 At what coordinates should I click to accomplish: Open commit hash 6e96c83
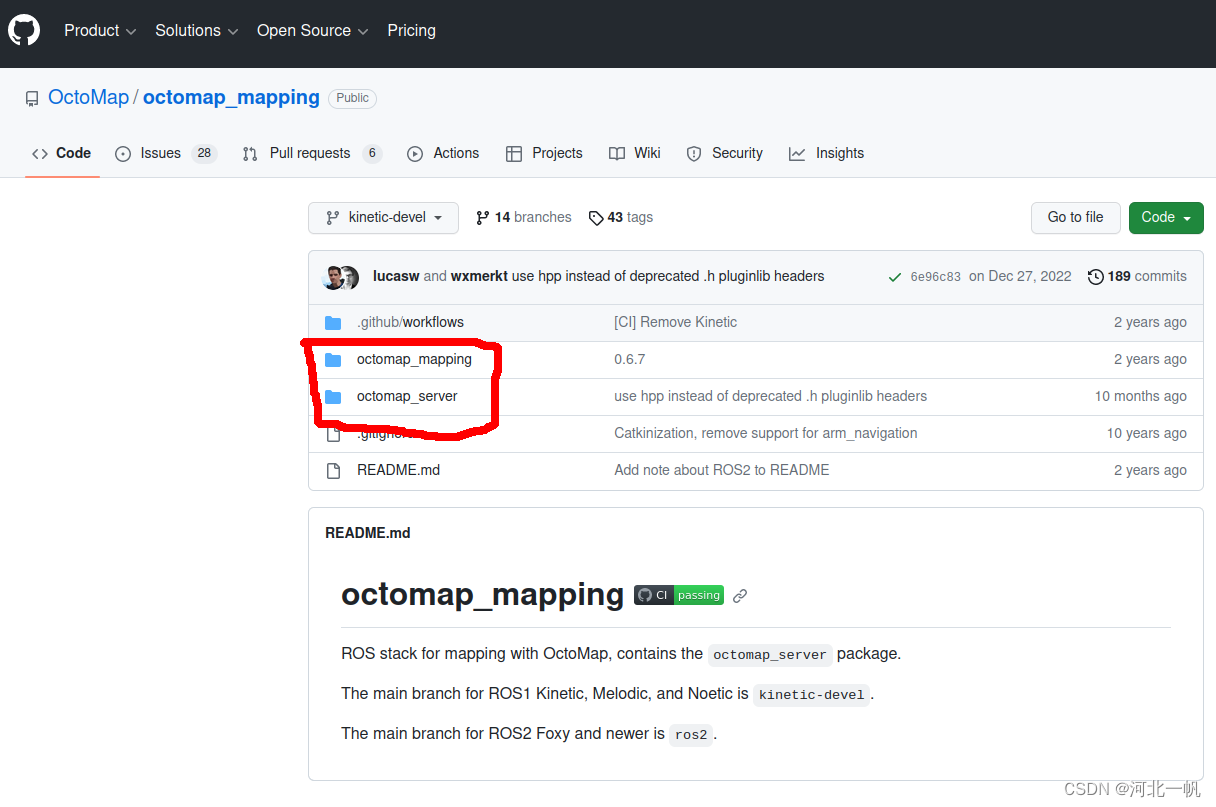(935, 277)
